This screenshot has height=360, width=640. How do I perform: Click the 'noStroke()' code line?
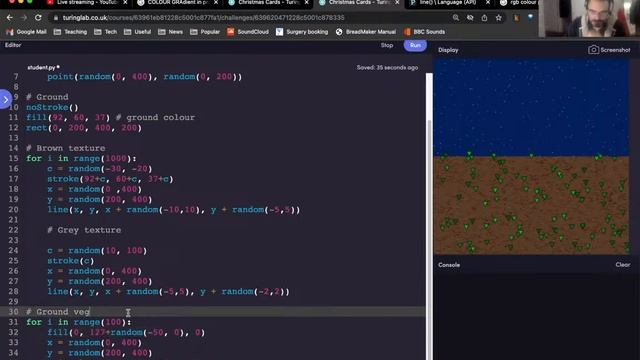pos(52,107)
